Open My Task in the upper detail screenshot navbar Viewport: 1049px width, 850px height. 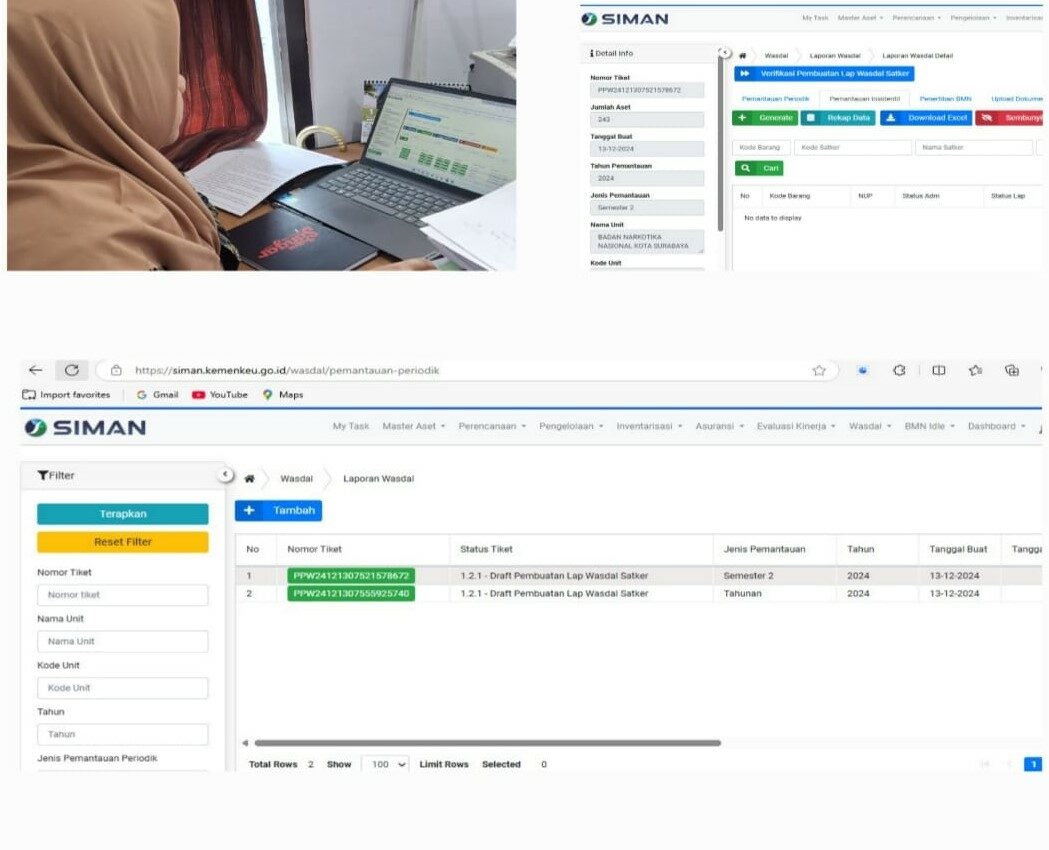click(815, 18)
